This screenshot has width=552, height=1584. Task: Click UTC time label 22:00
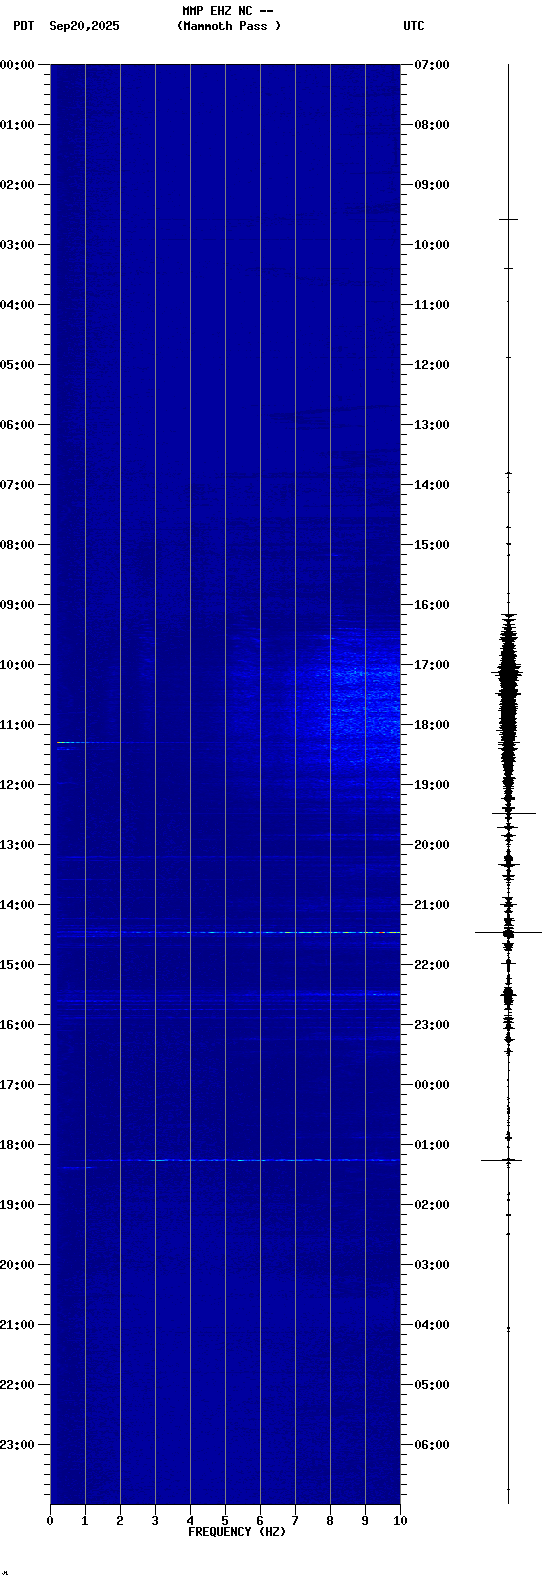[432, 965]
